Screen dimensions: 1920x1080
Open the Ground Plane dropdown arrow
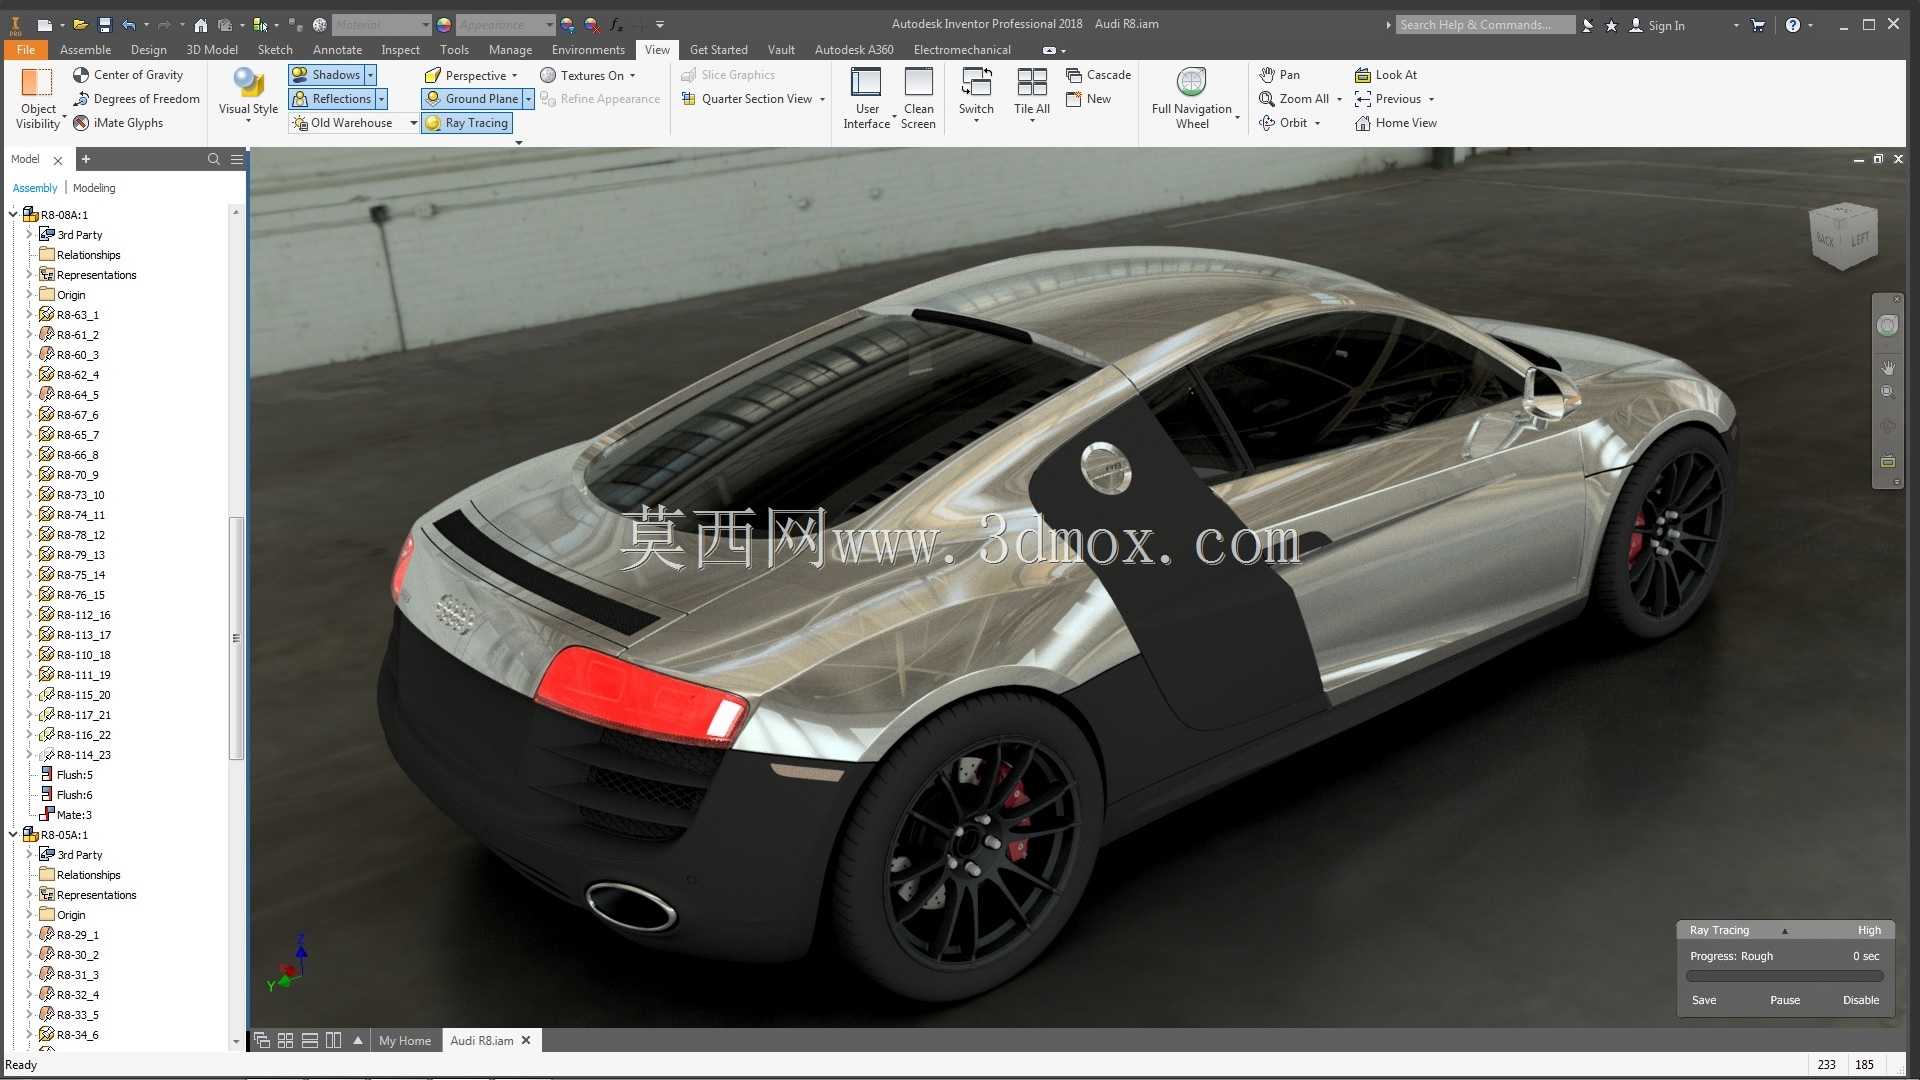click(528, 99)
